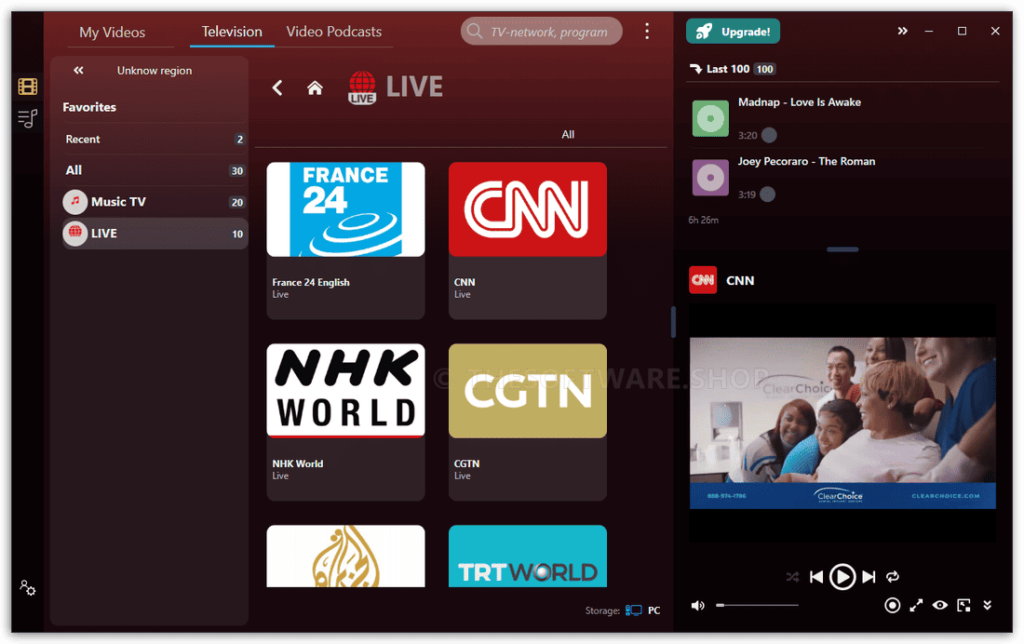Click the green album art of Madnap
1024x644 pixels.
pos(711,118)
